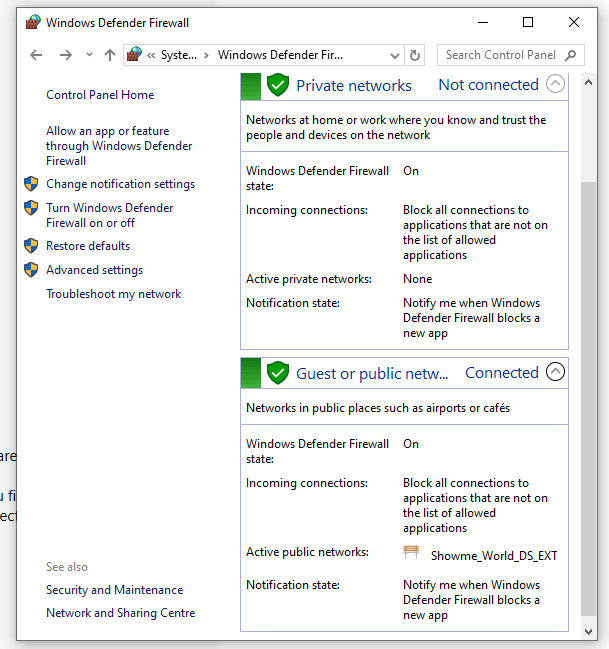The height and width of the screenshot is (649, 609).
Task: Open Change notification settings
Action: click(x=120, y=184)
